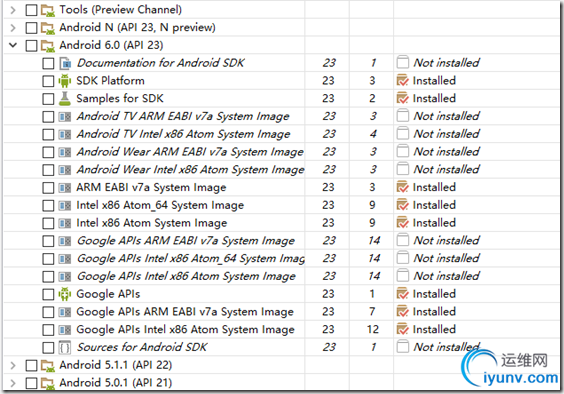Click the Documentation for Android SDK icon
This screenshot has width=564, height=394.
pos(65,63)
